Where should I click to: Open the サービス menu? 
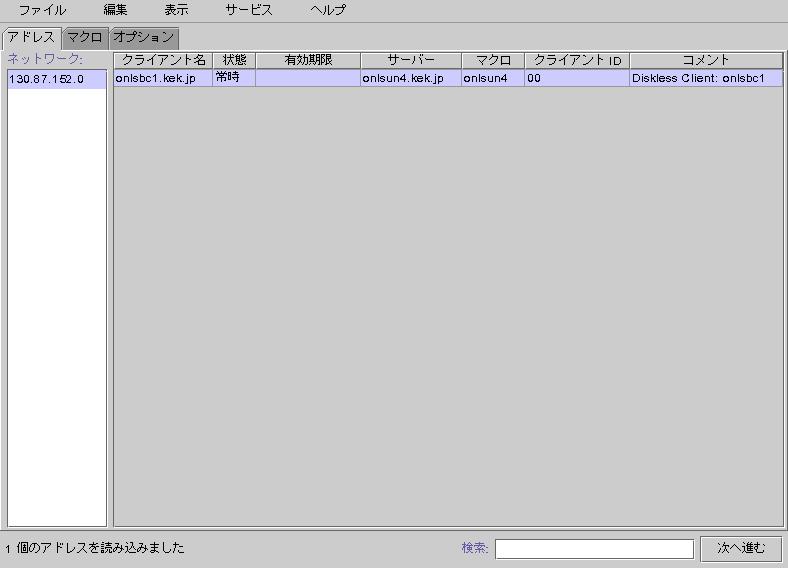tap(249, 10)
